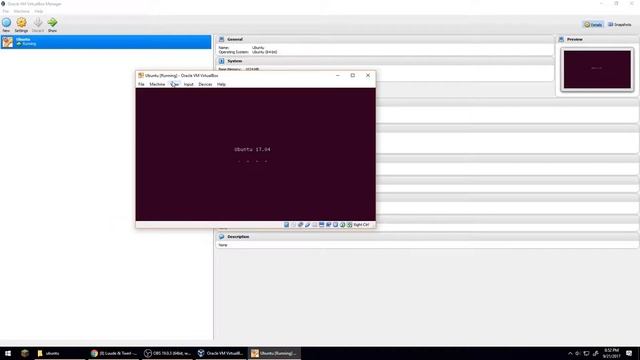Click the Discard toolbar icon
Viewport: 640px width, 360px height.
coord(38,24)
